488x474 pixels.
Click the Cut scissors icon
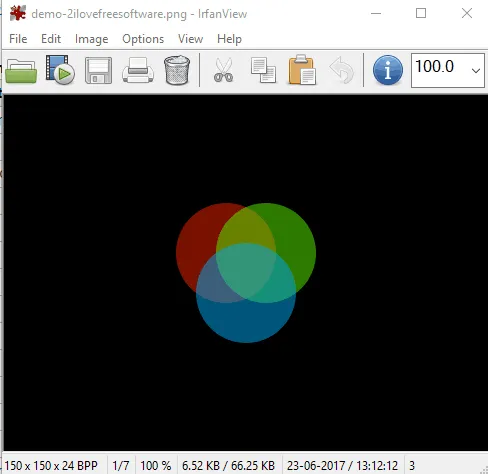223,70
